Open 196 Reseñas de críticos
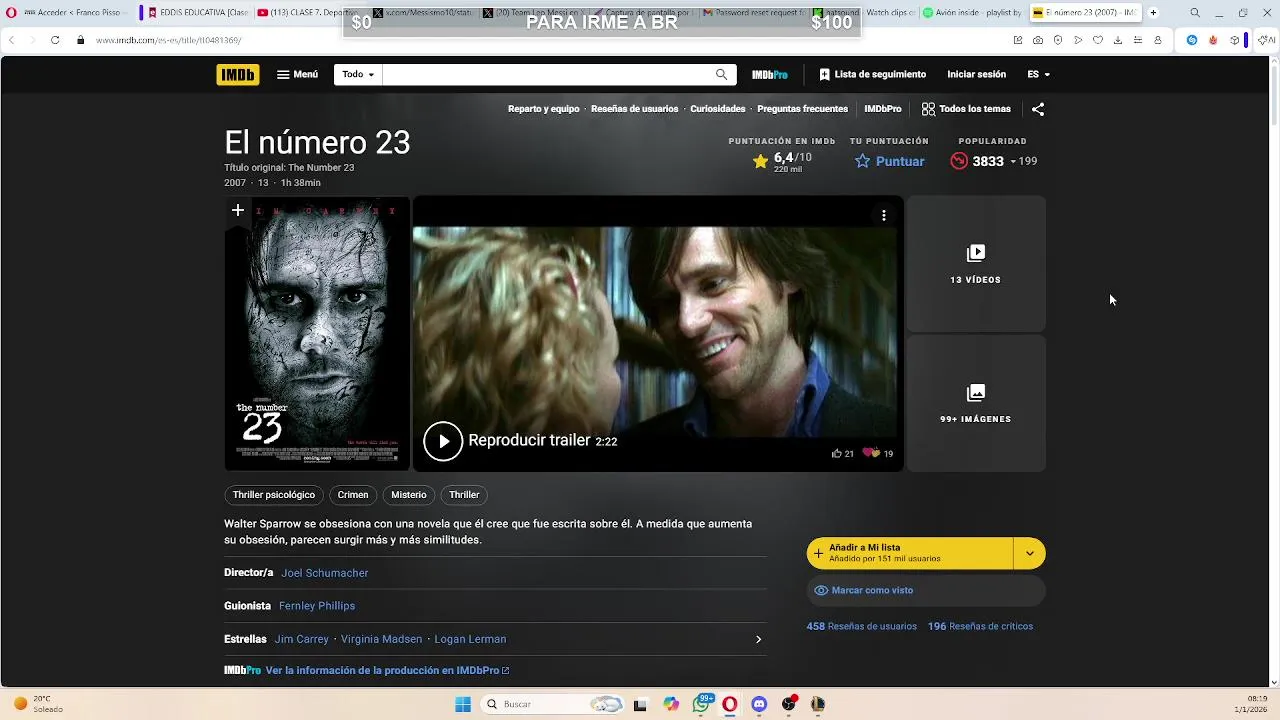This screenshot has height=720, width=1280. click(x=980, y=627)
